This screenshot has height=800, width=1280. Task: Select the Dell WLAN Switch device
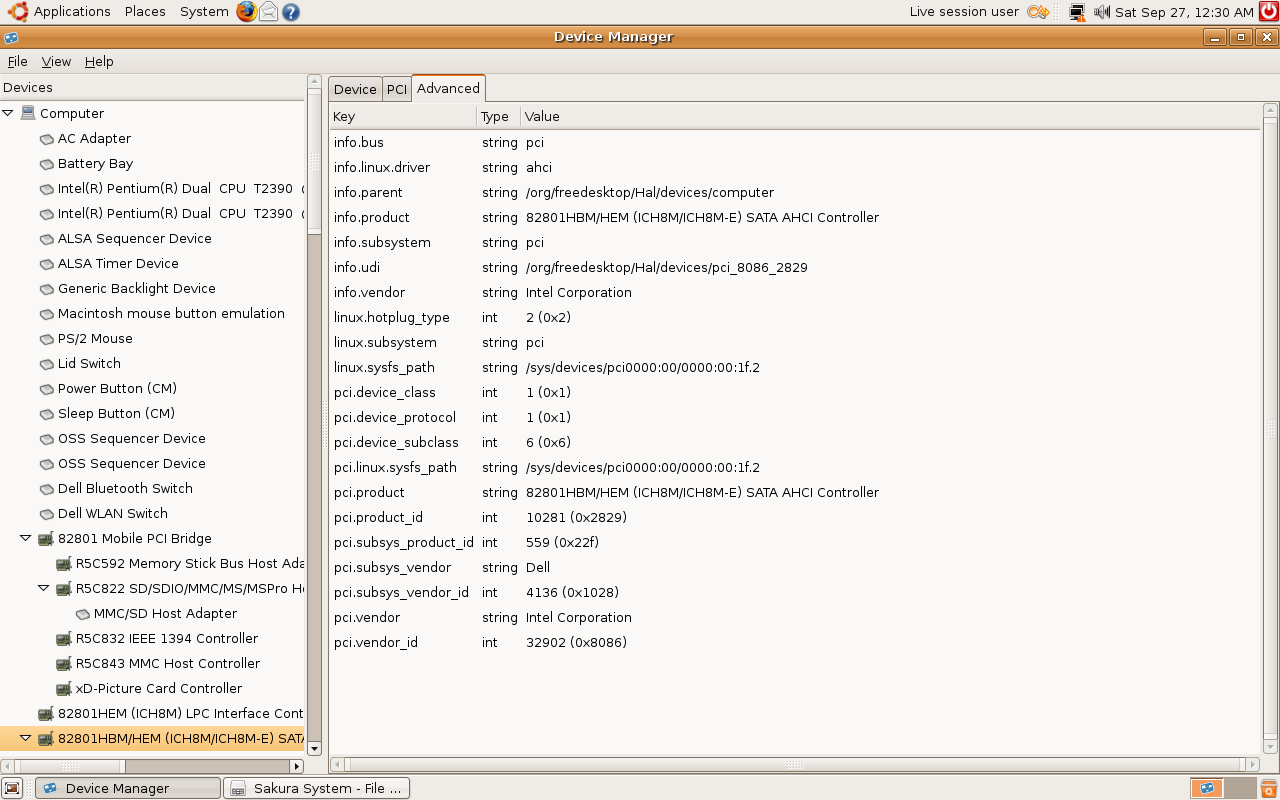112,514
